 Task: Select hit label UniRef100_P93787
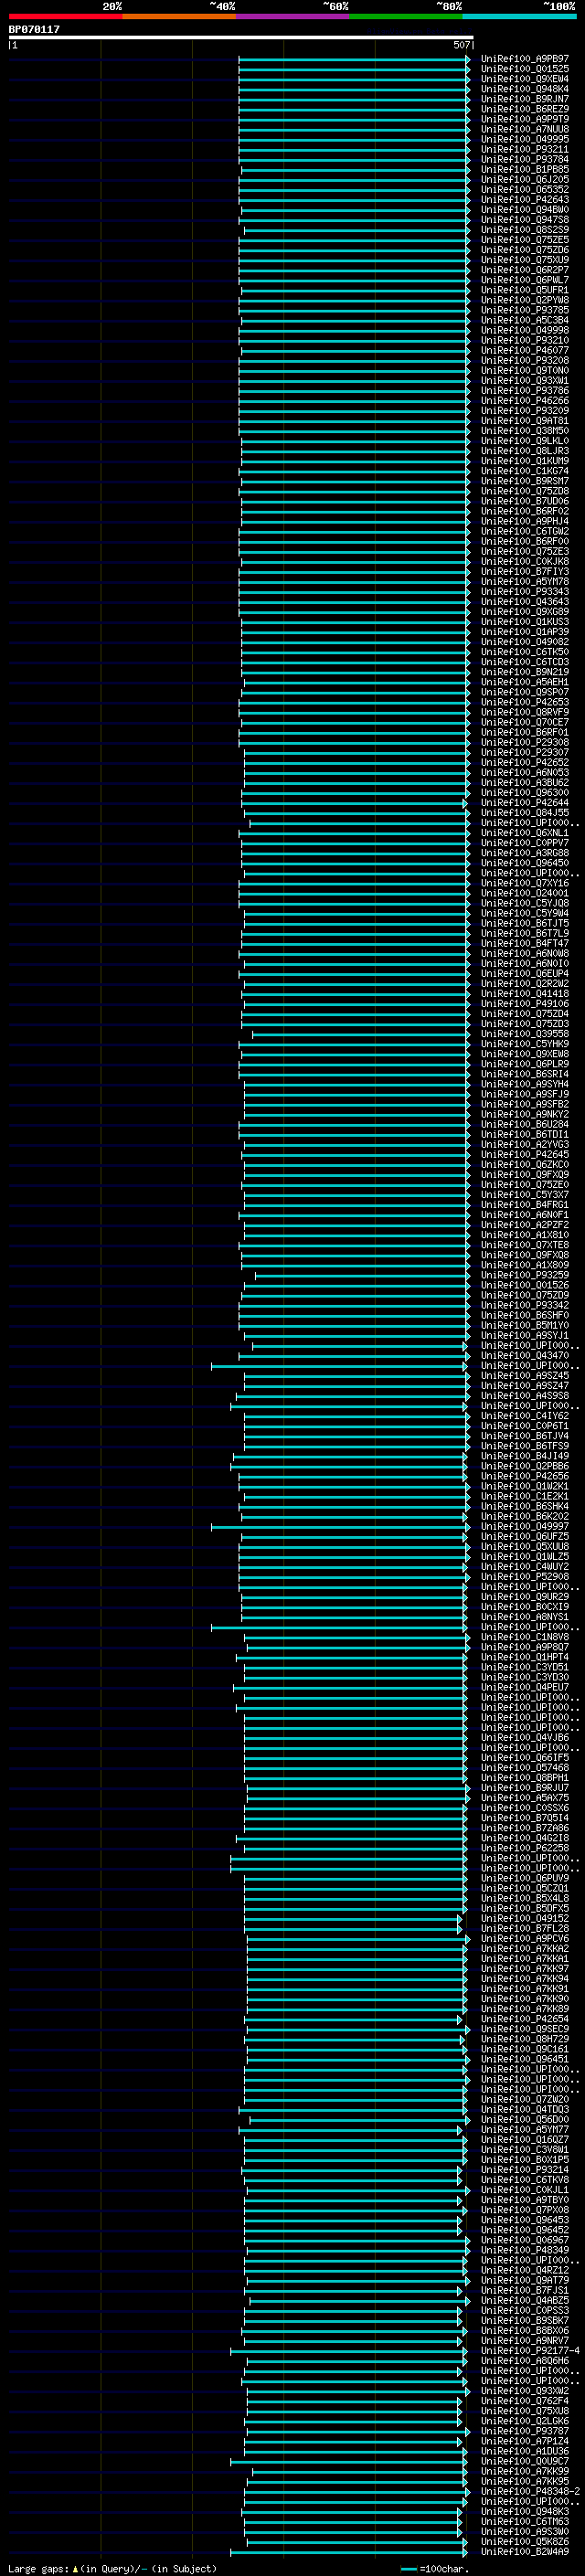click(x=525, y=2431)
